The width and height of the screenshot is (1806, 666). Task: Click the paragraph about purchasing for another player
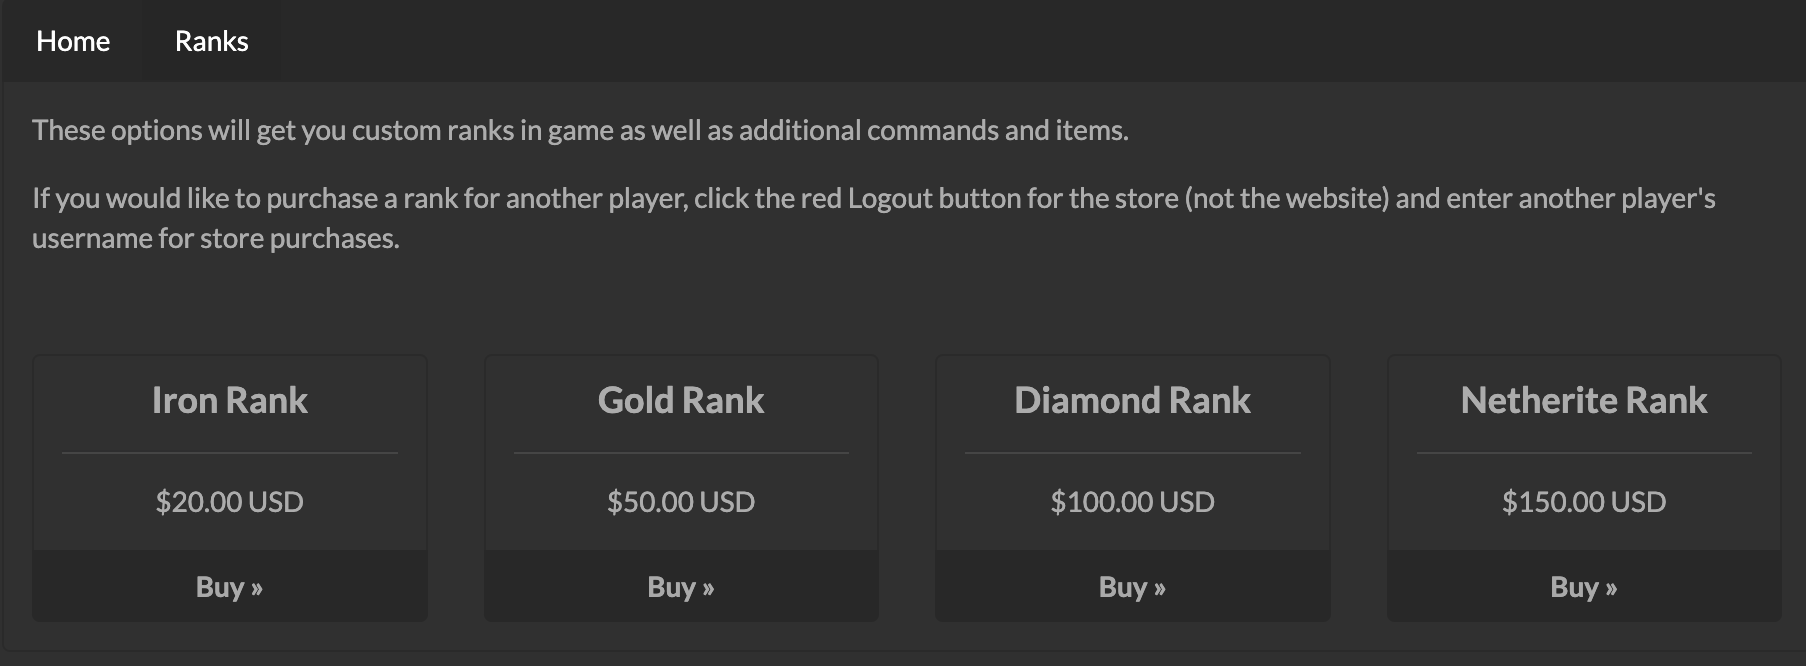[x=874, y=218]
